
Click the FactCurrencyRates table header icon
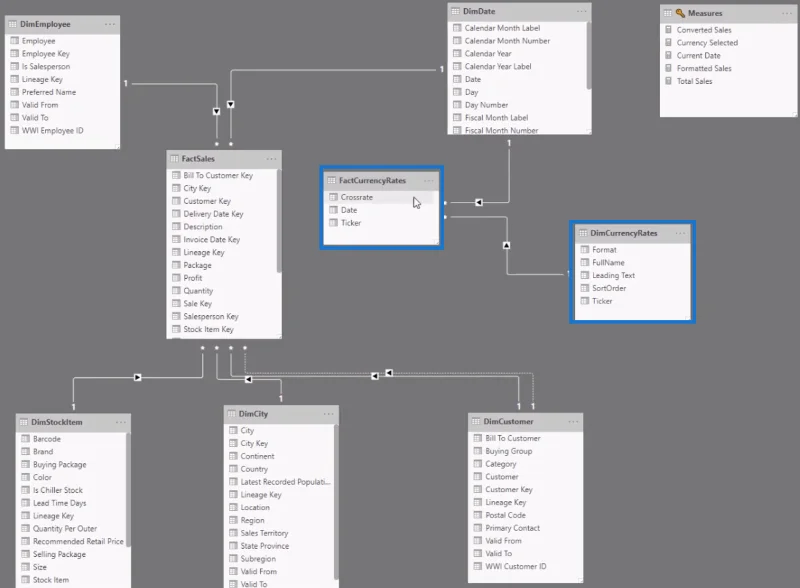(331, 181)
